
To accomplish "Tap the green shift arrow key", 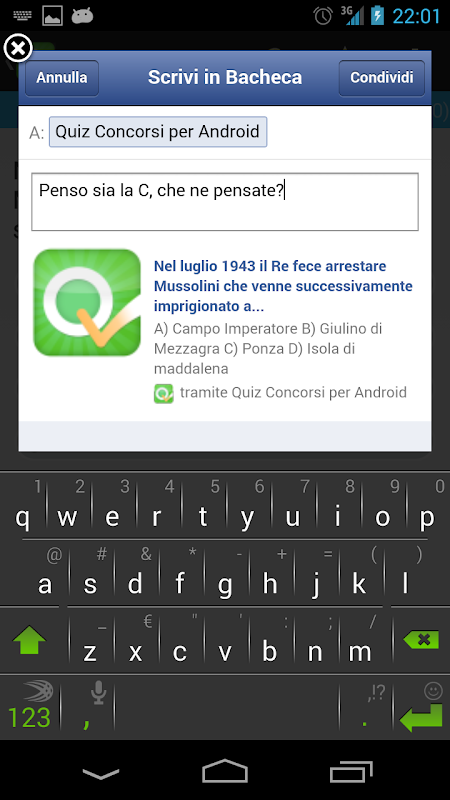I will pos(29,640).
